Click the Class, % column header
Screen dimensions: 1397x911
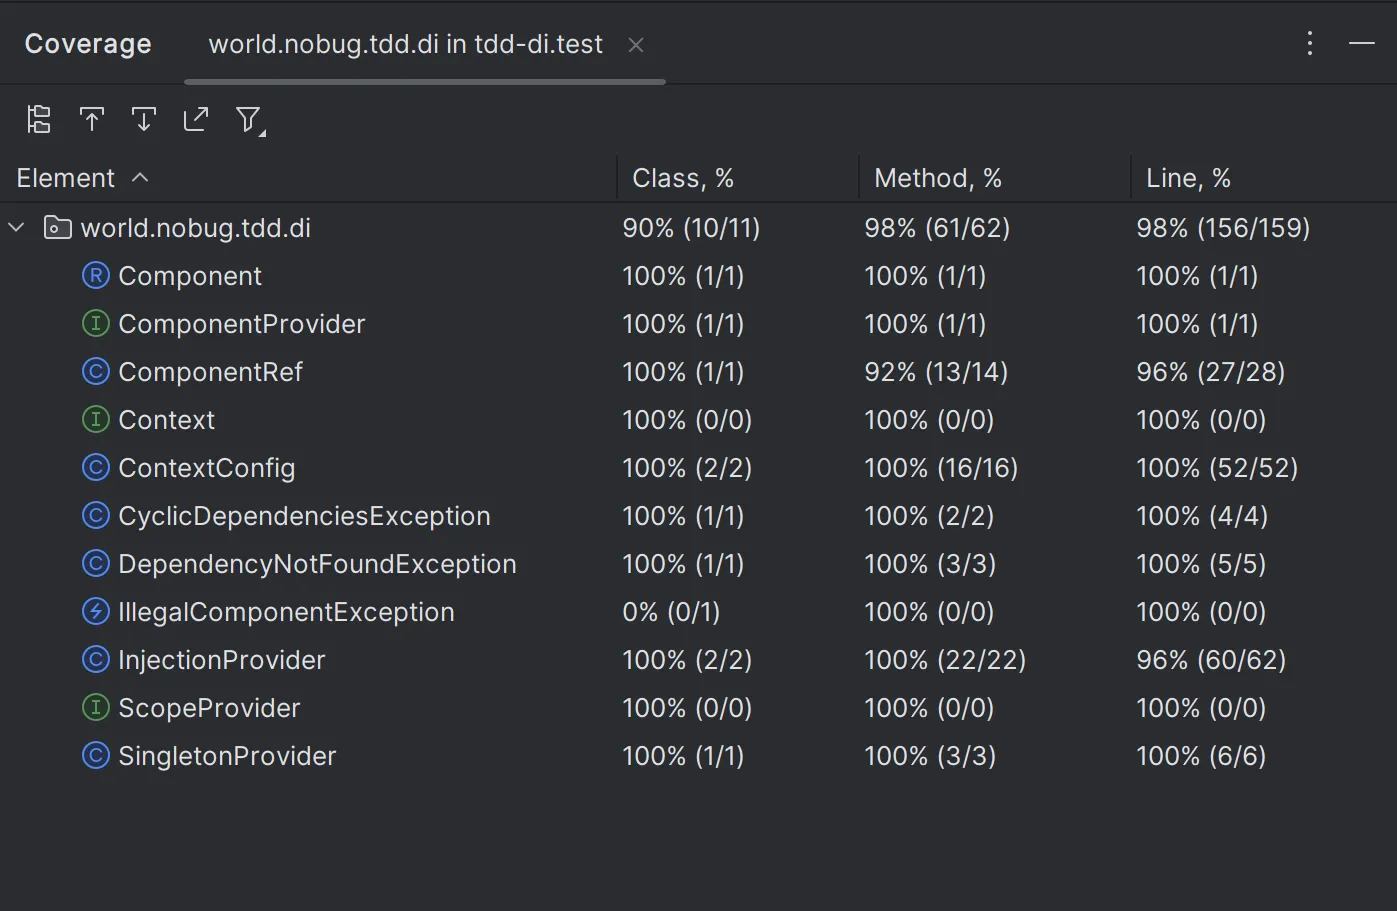pos(683,178)
